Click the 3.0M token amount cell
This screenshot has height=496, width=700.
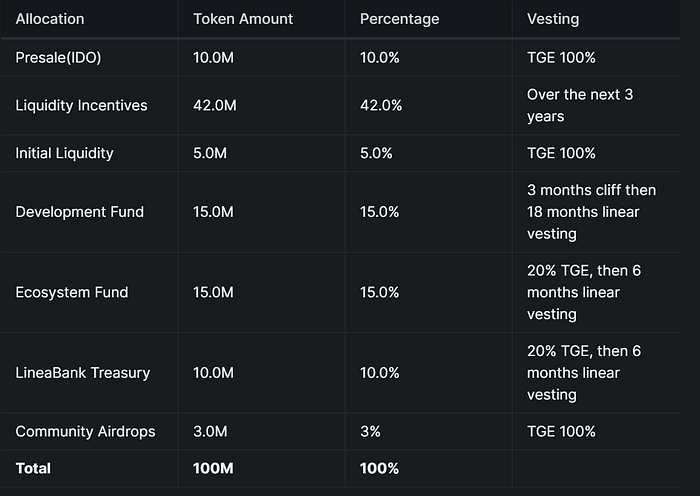click(209, 431)
